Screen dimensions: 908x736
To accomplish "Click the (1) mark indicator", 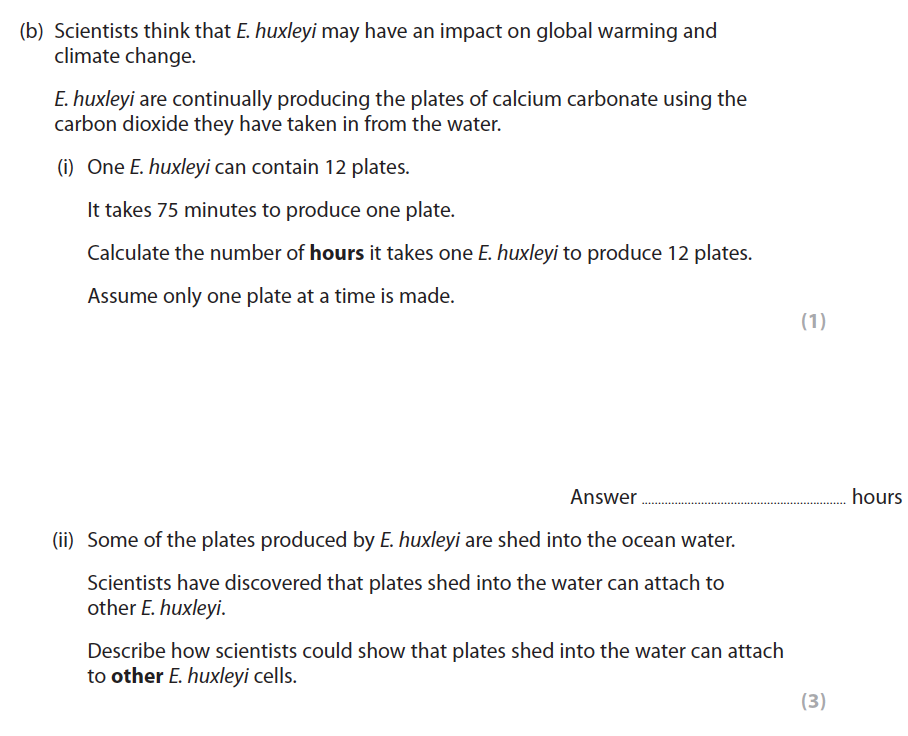I will (x=813, y=321).
